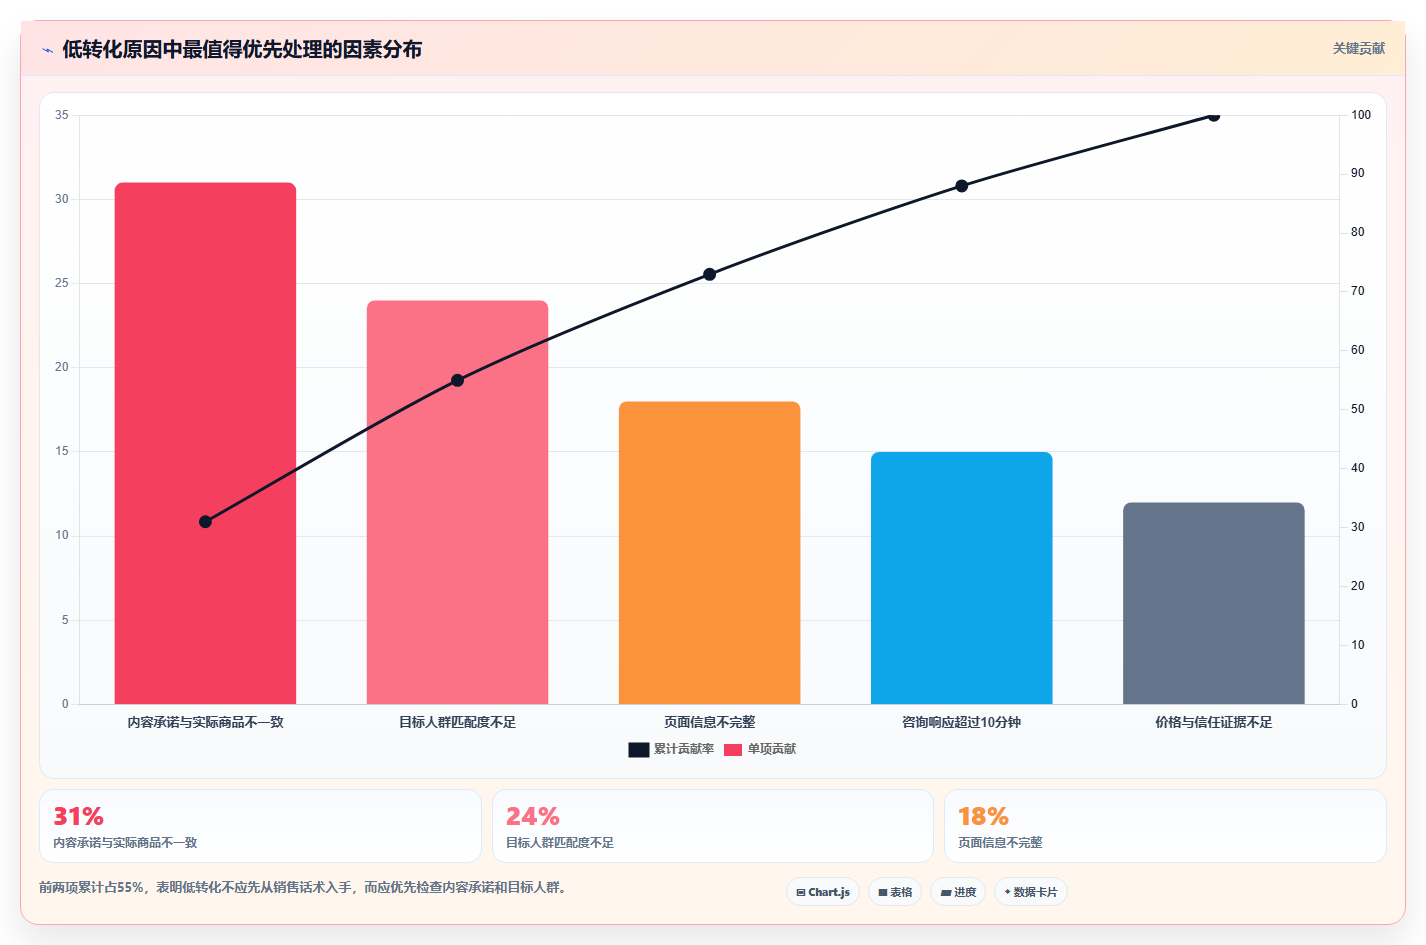1426x945 pixels.
Task: Click the cumulative line point at 100 percent
Action: (1214, 115)
